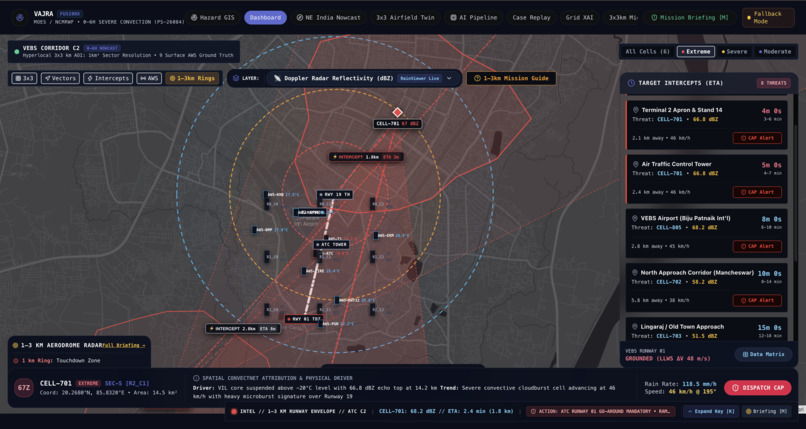Open the Case Replay tab

(x=531, y=17)
